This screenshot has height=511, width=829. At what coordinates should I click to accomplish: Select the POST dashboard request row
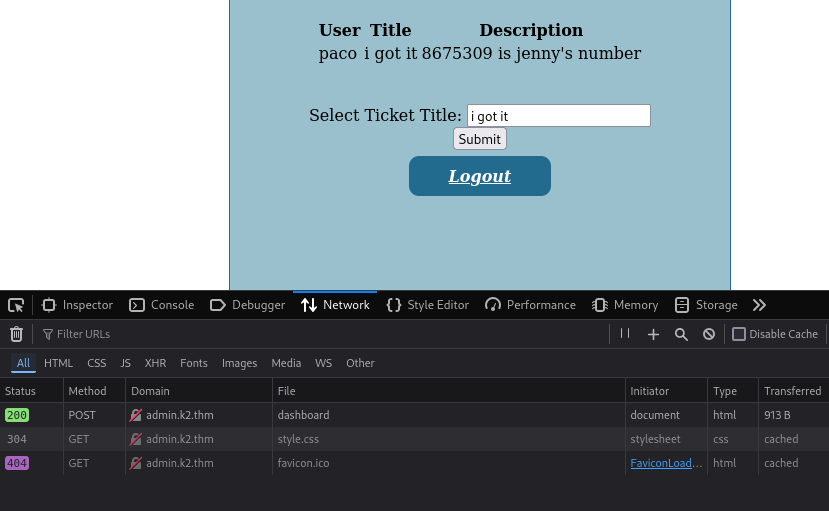pyautogui.click(x=414, y=415)
